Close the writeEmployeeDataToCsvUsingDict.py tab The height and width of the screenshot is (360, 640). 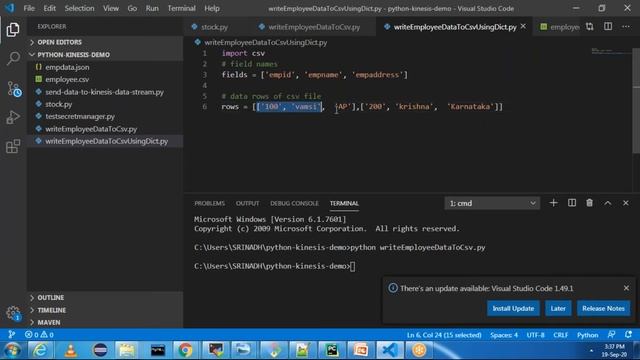[x=523, y=27]
